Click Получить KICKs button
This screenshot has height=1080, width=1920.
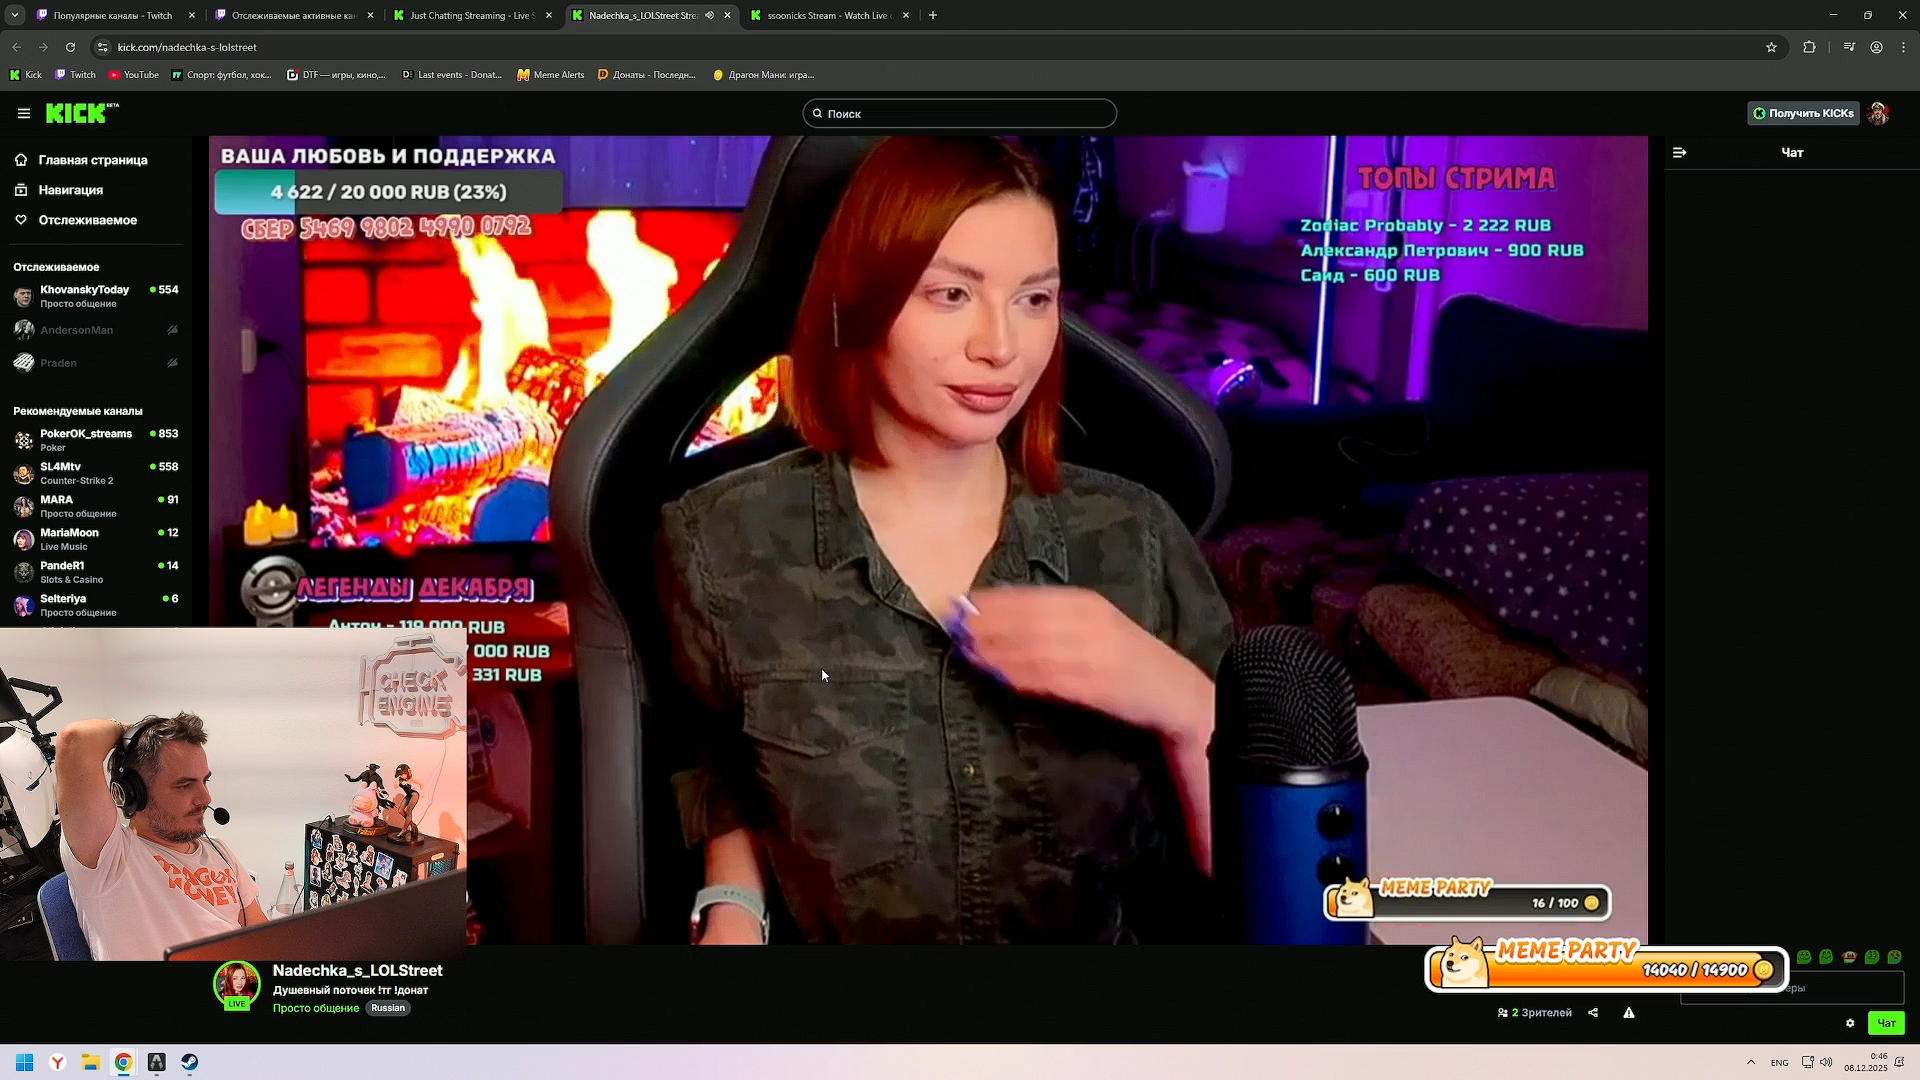[1804, 114]
